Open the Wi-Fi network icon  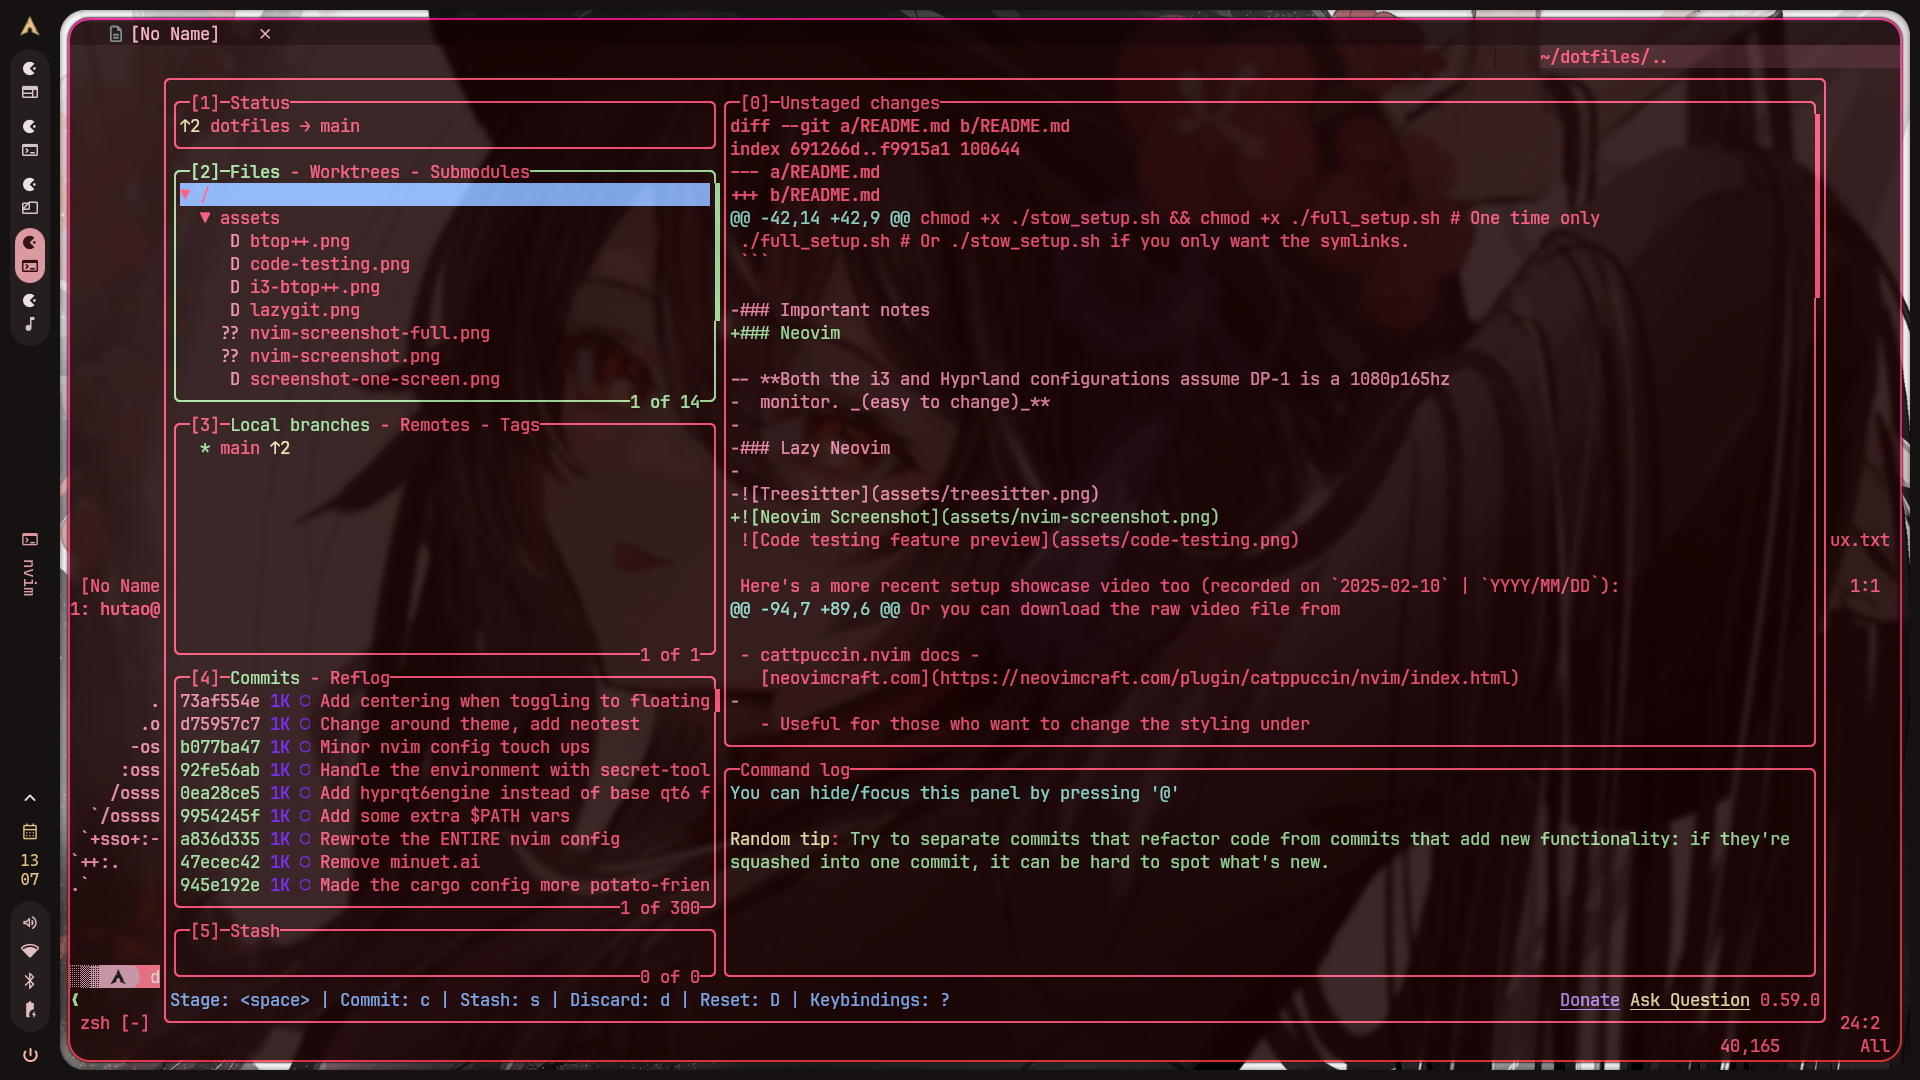pos(30,951)
